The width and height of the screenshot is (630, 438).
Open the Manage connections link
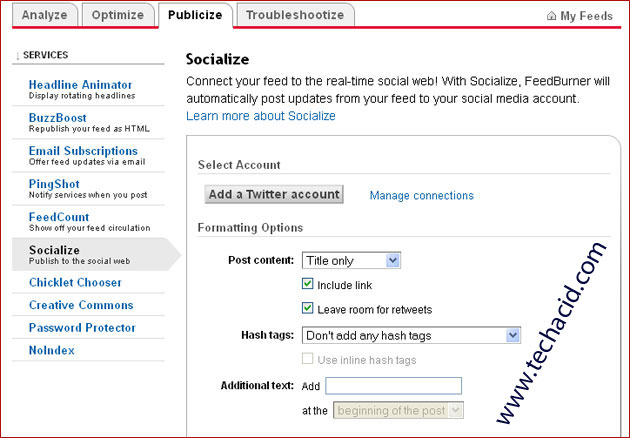pos(421,196)
